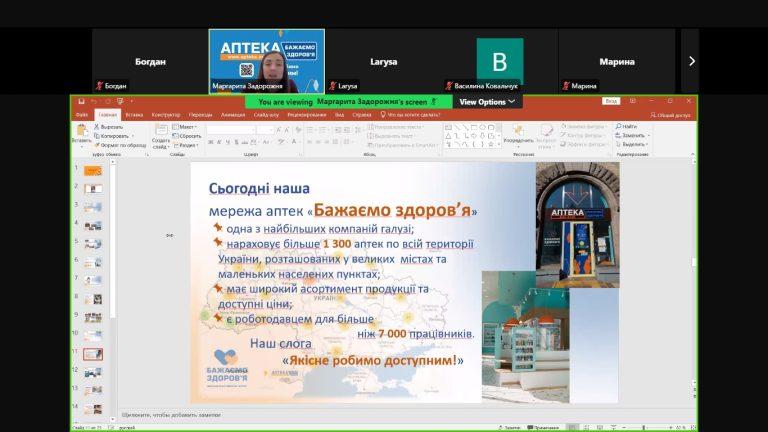Image resolution: width=768 pixels, height=432 pixels.
Task: Click the Underline (Ч) formatting icon
Action: click(x=228, y=142)
